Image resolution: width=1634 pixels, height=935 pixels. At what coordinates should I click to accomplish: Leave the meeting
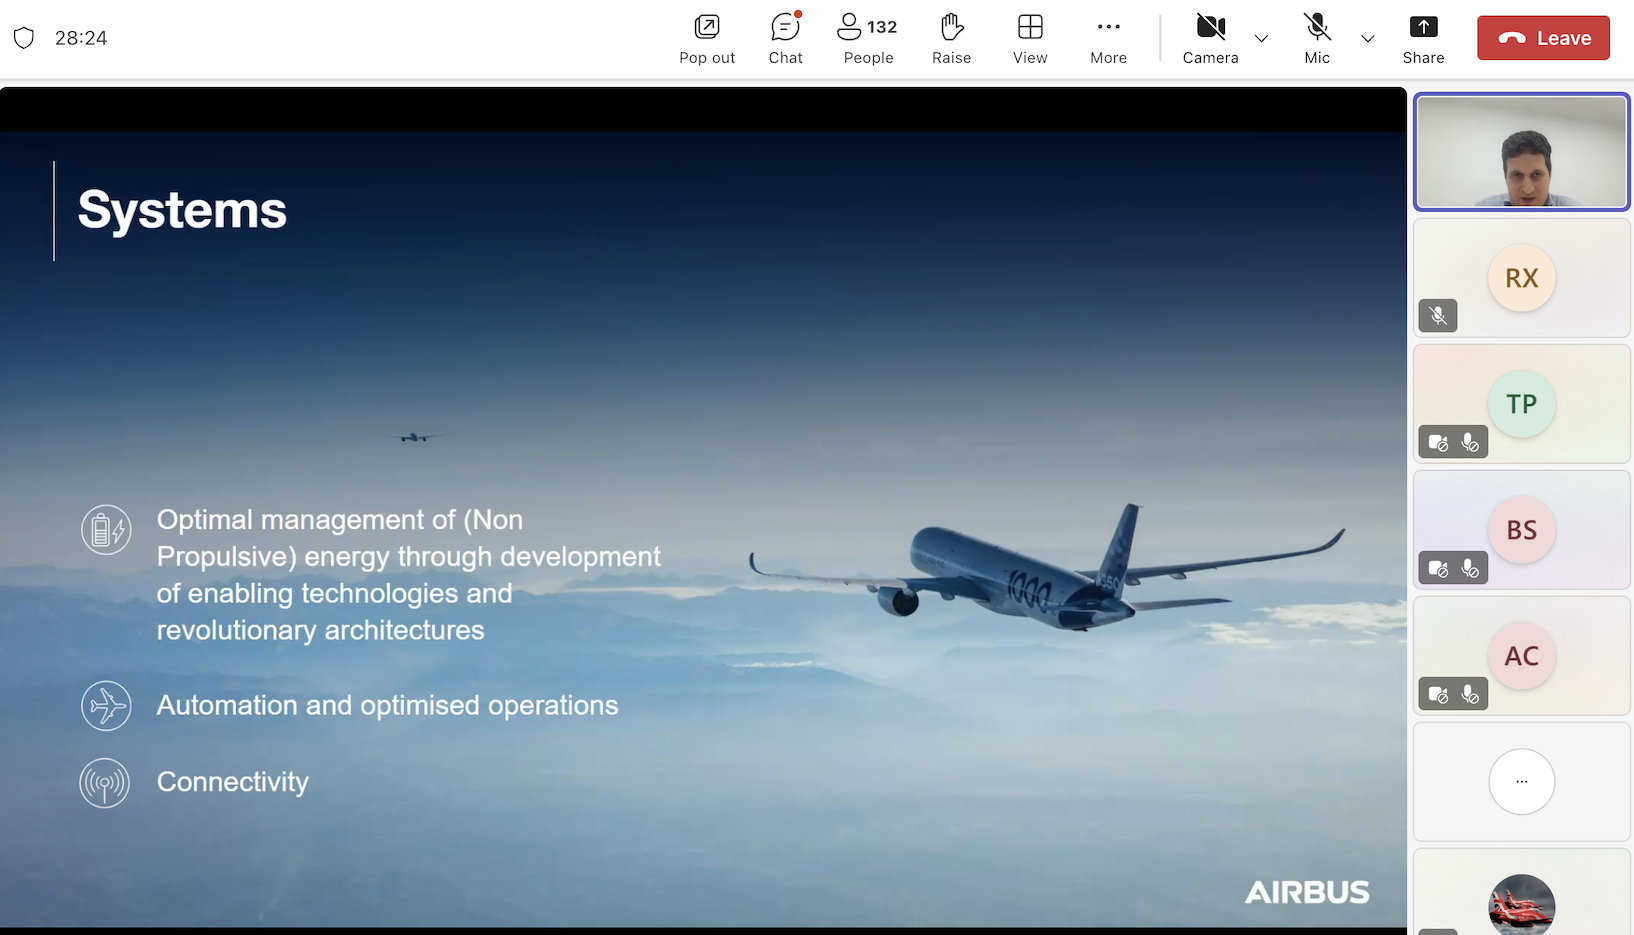point(1543,38)
